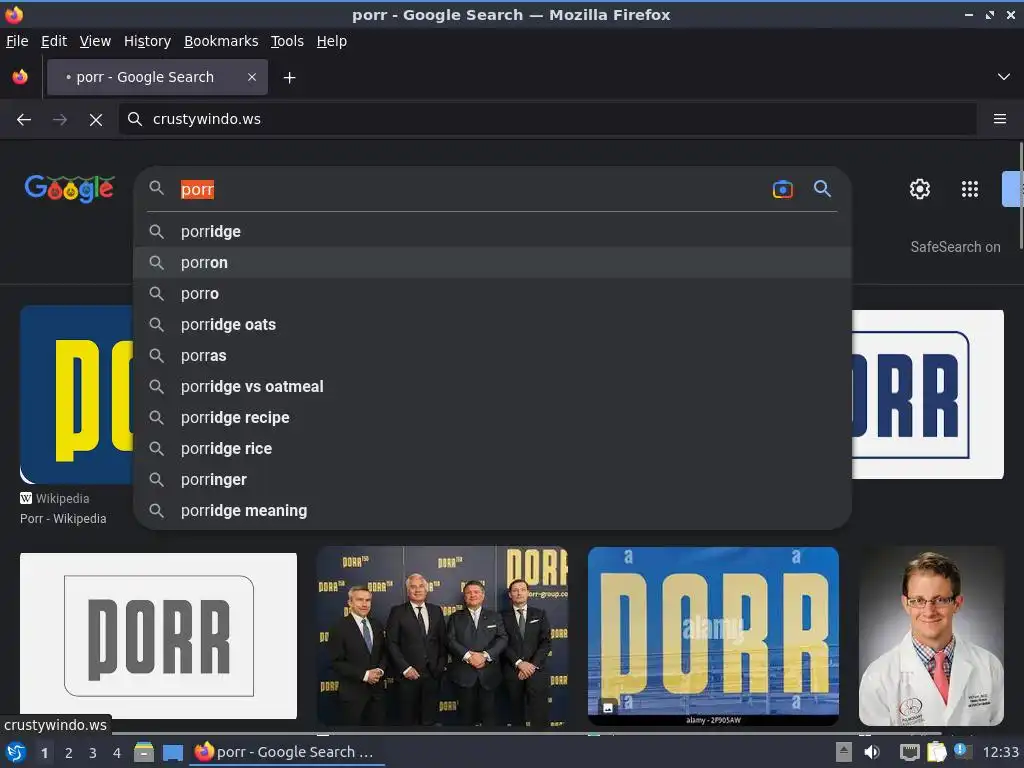Viewport: 1024px width, 768px height.
Task: Open the Edit menu
Action: pos(54,41)
